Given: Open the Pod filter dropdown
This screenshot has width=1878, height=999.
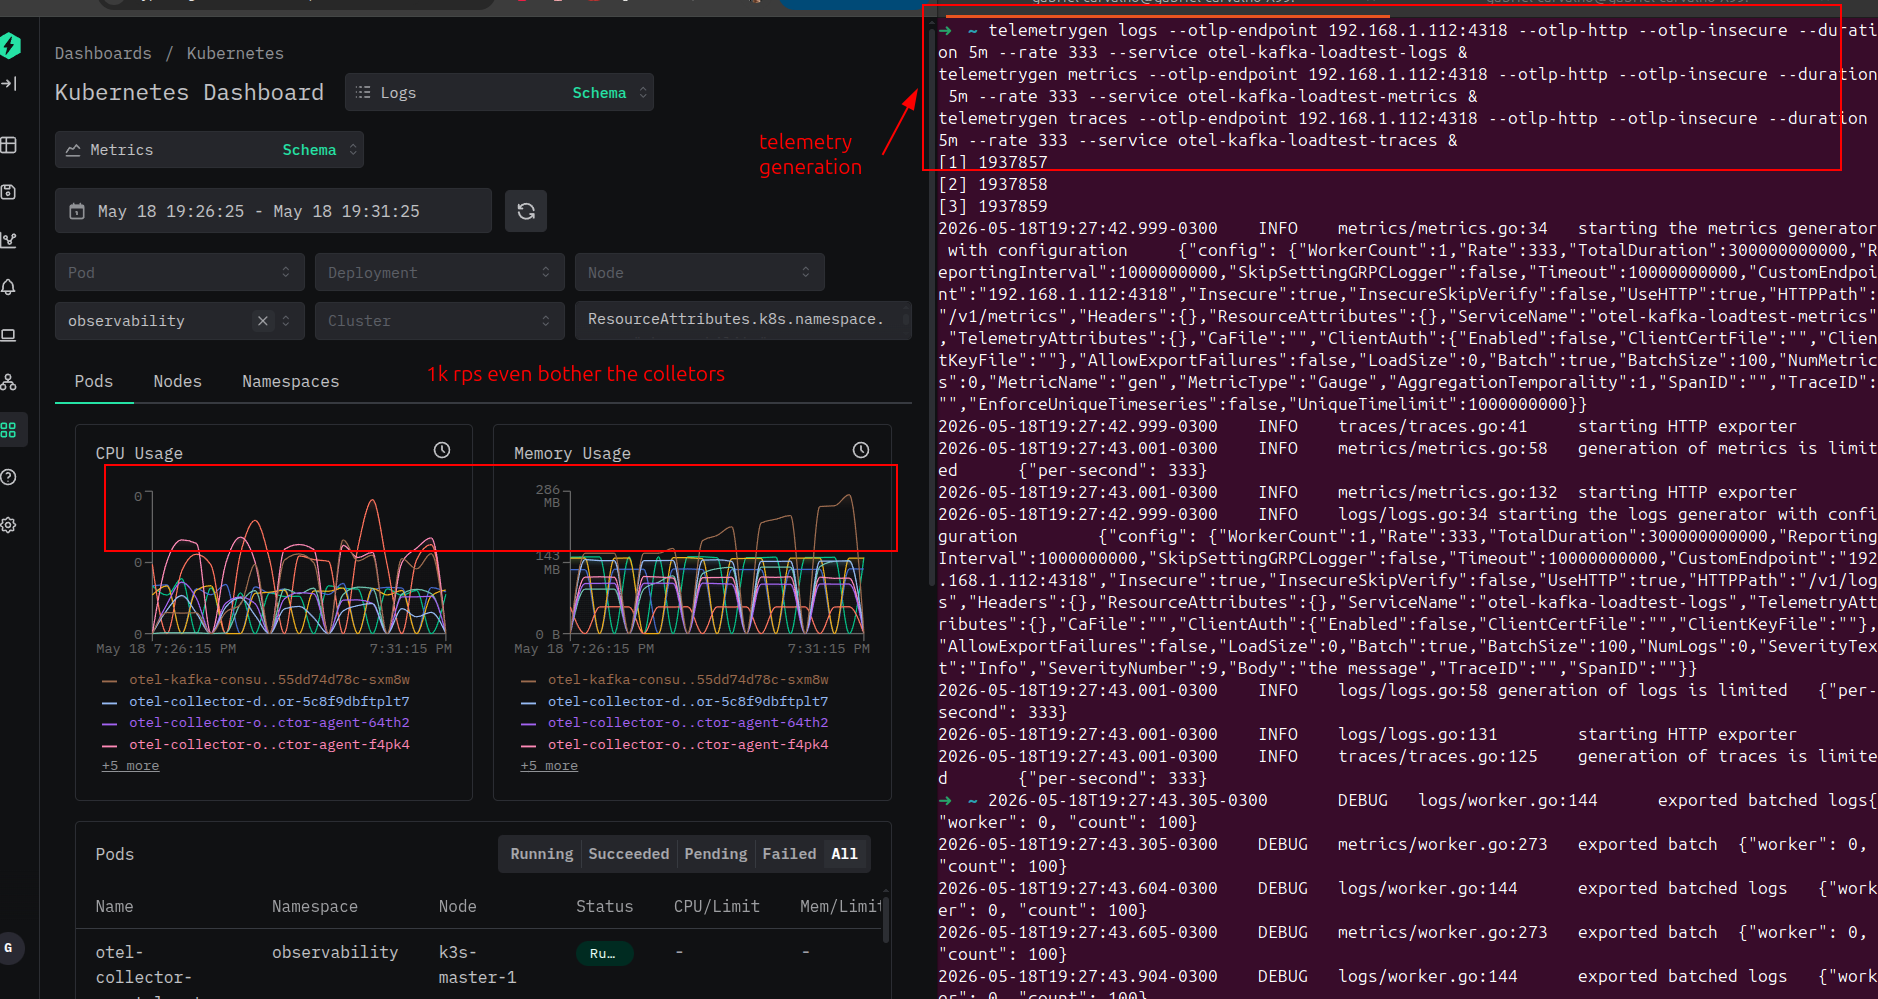Looking at the screenshot, I should (x=179, y=272).
